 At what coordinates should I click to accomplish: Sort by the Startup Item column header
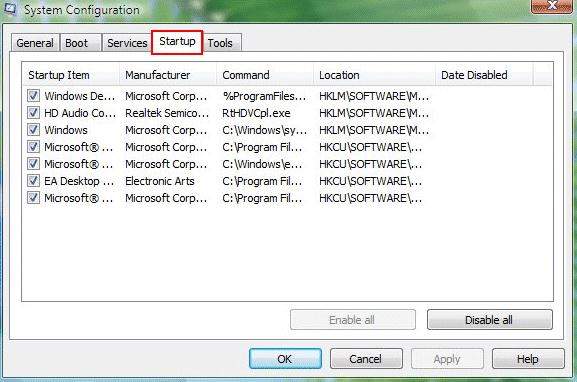pos(71,75)
